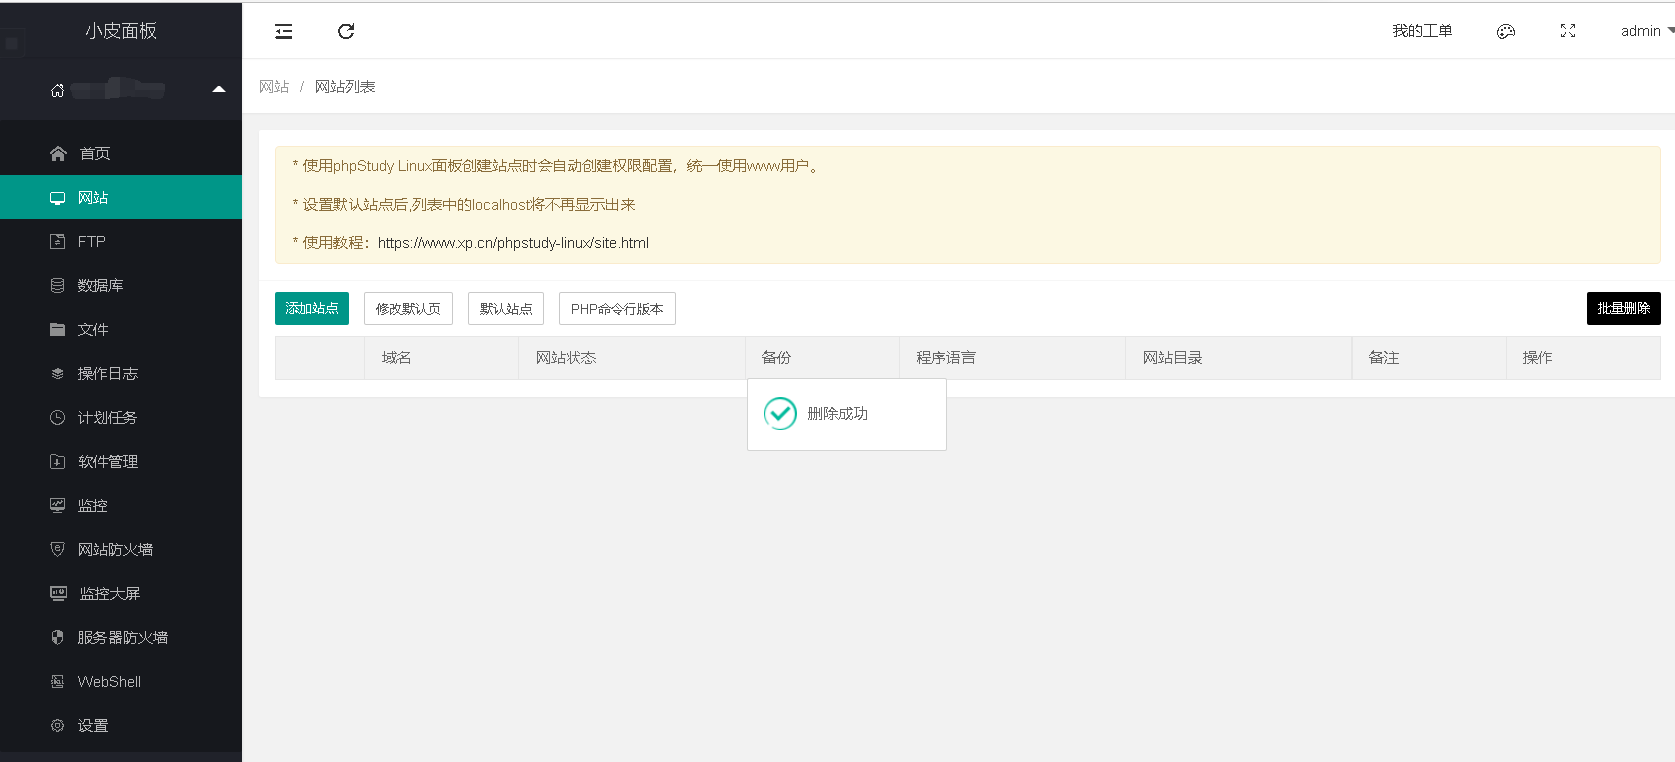Click the 网站防火墙 shield icon in the sidebar
This screenshot has width=1675, height=762.
coord(57,549)
